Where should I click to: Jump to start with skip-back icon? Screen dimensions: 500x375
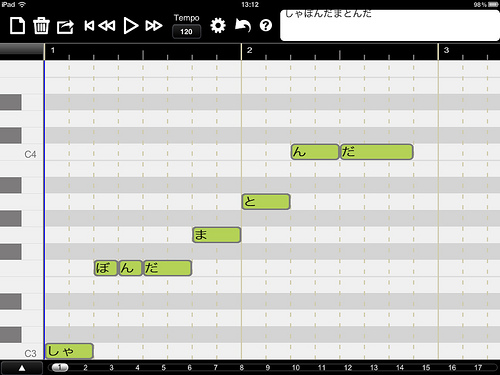point(89,26)
